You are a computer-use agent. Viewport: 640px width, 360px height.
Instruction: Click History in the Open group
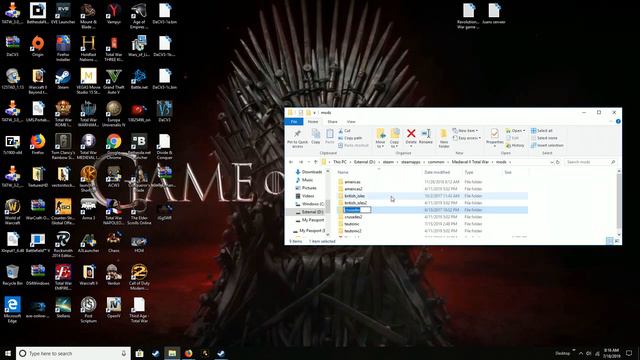(515, 145)
